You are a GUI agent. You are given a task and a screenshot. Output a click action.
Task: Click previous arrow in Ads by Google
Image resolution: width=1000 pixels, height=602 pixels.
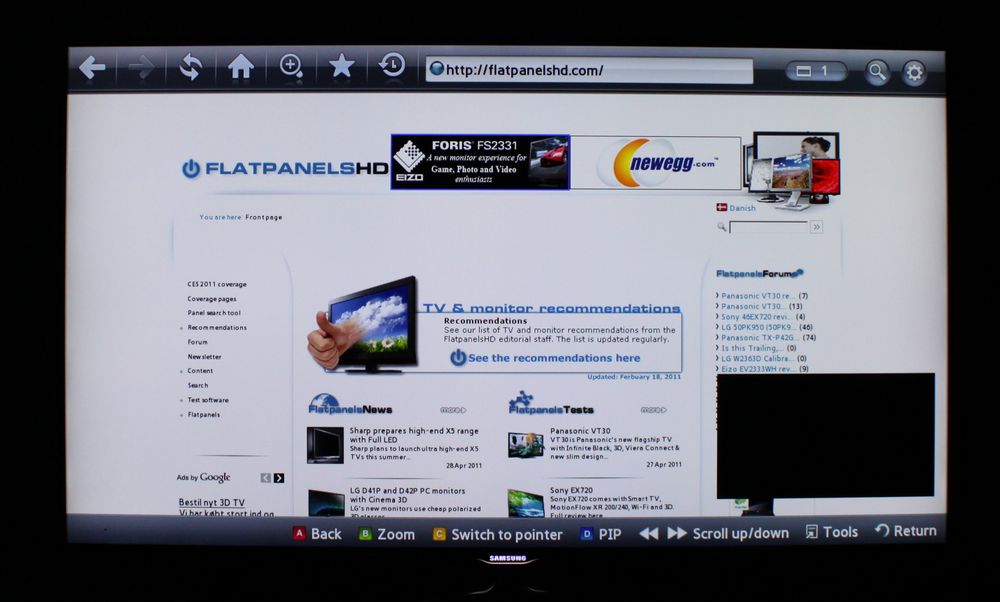pos(266,478)
